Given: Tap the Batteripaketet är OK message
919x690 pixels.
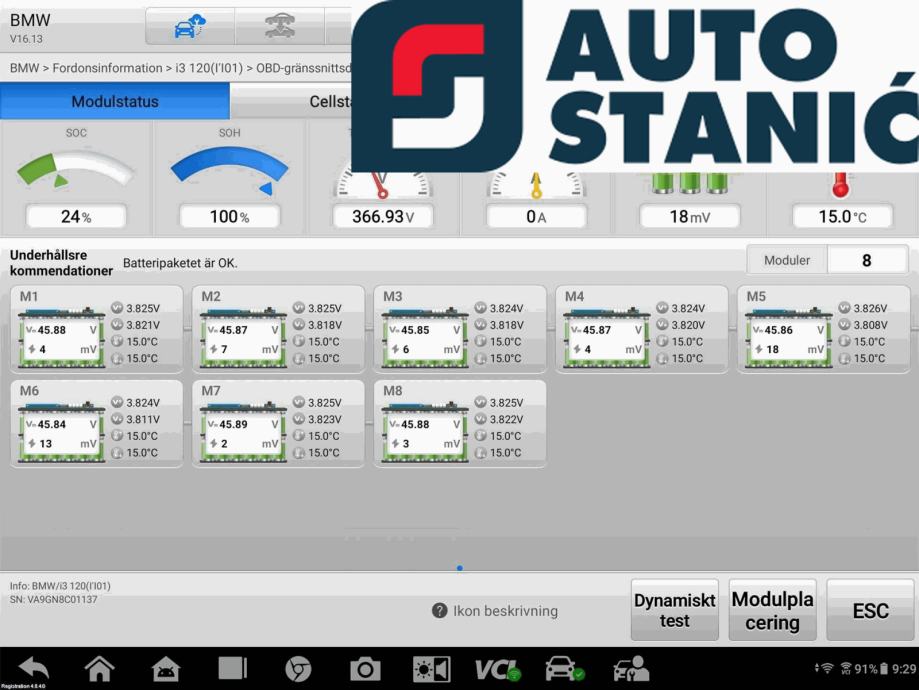Looking at the screenshot, I should point(180,263).
